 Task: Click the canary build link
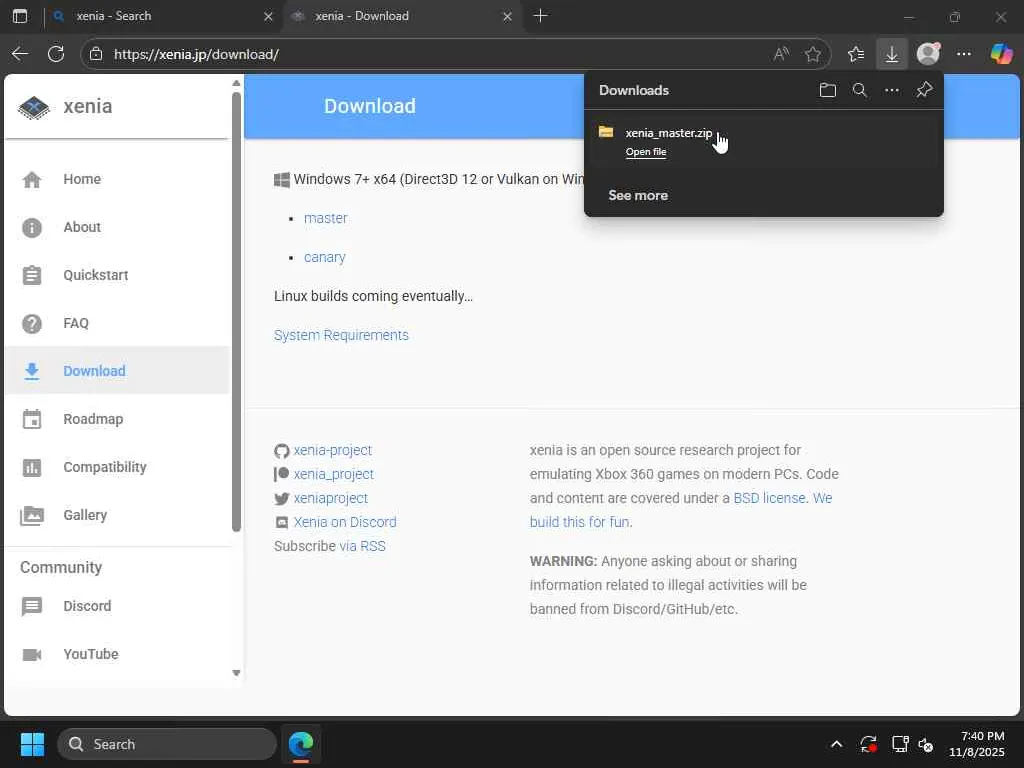pos(325,257)
